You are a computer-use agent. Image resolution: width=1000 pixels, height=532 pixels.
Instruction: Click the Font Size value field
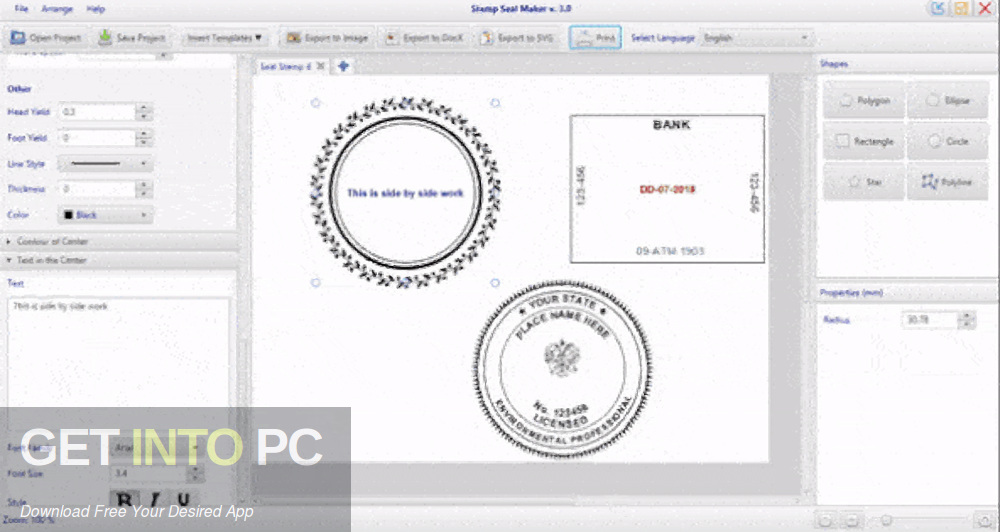[149, 473]
